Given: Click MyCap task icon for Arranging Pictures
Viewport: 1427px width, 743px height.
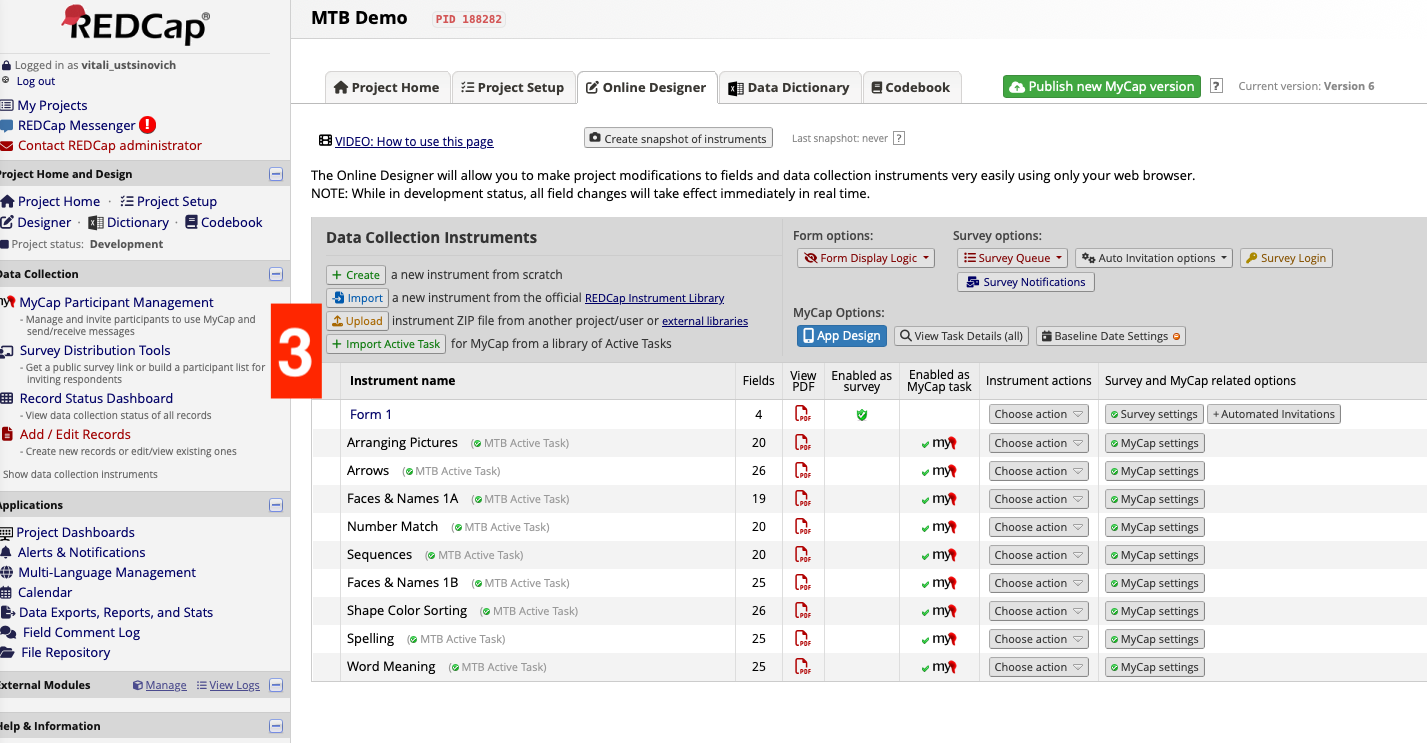Looking at the screenshot, I should 939,443.
